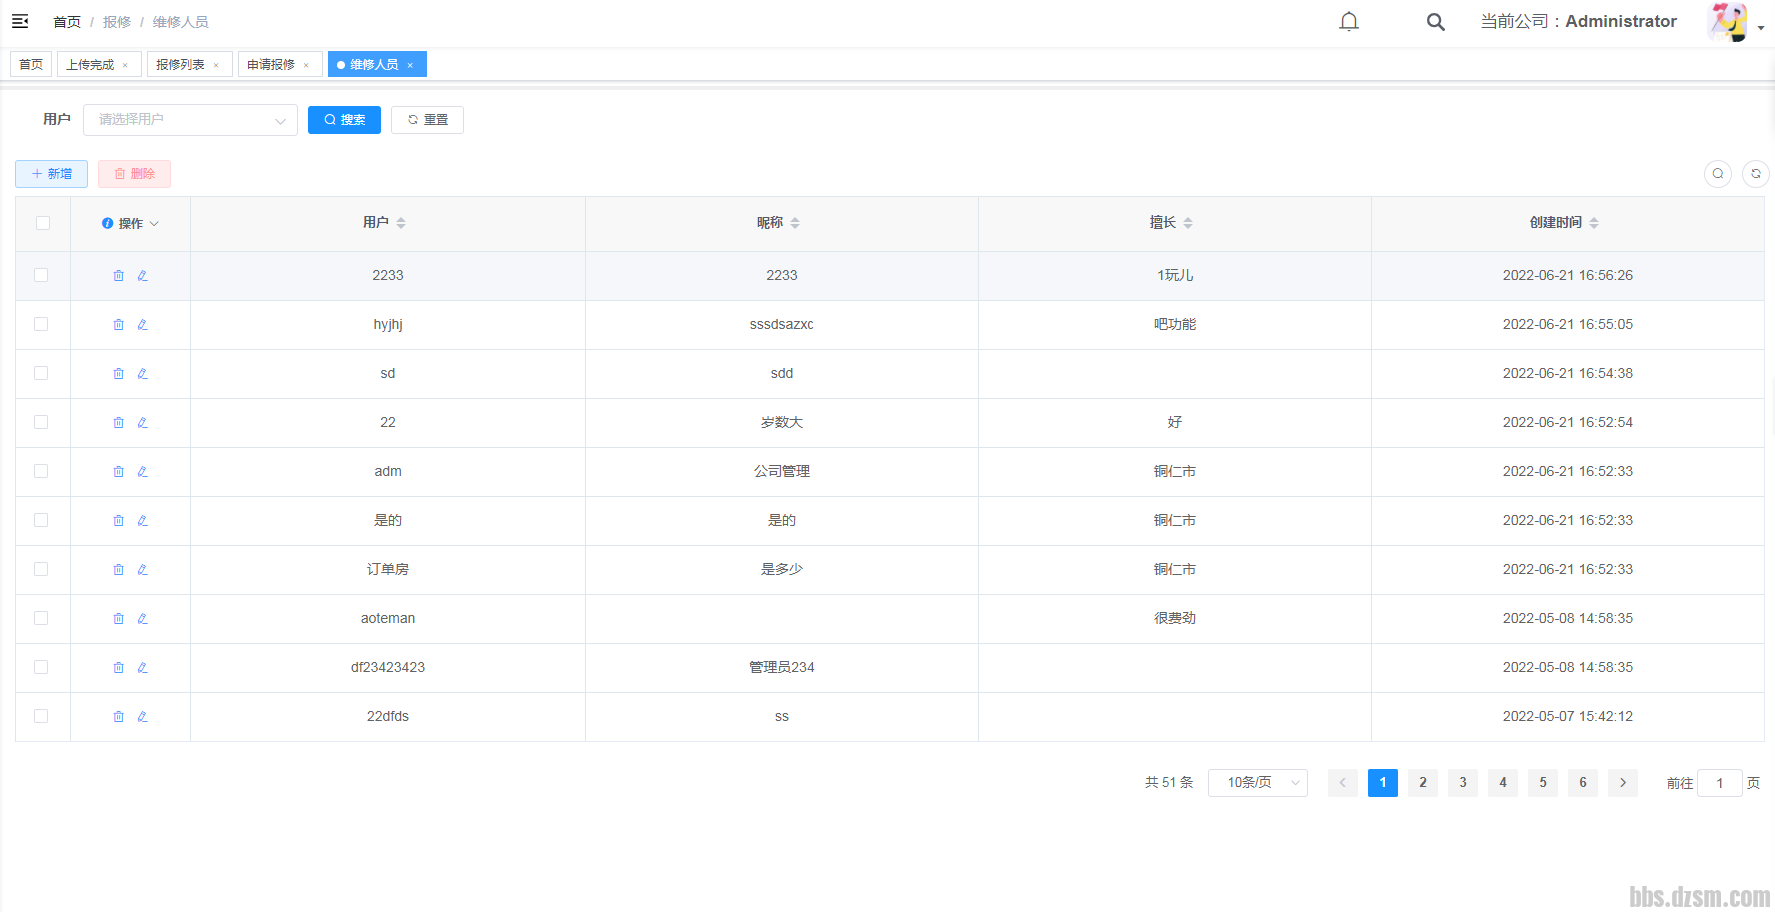The image size is (1775, 912).
Task: Click the delete trash icon for user hyjhj
Action: click(x=119, y=325)
